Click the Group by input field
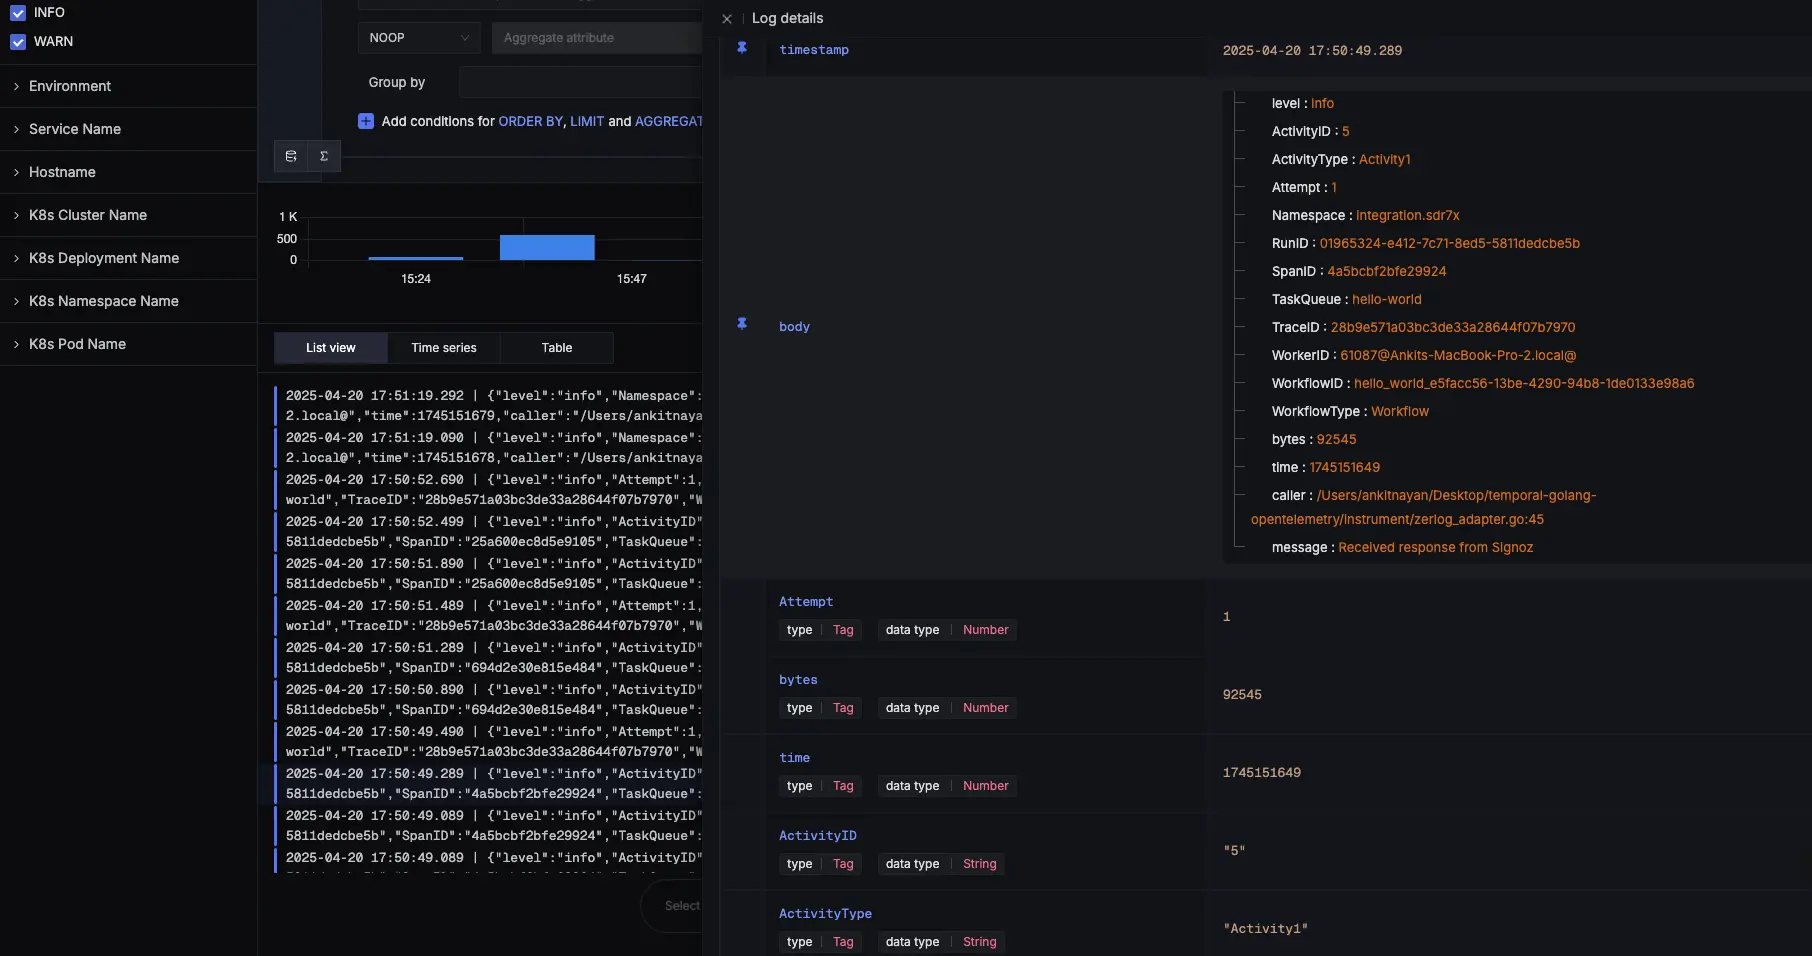Screen dimensions: 1812x956 [580, 82]
